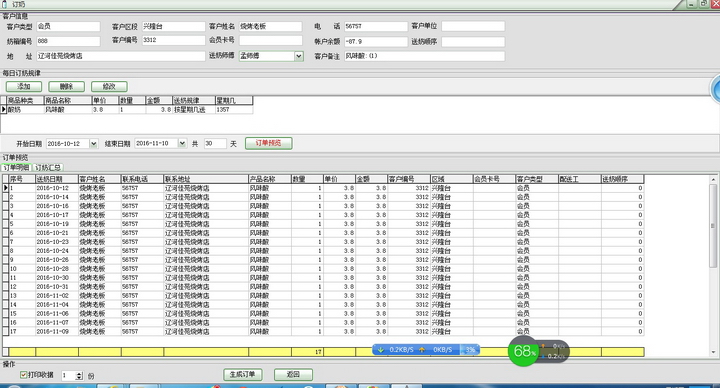Select the order row dated 2016-10-14
This screenshot has height=388, width=720.
click(x=323, y=197)
